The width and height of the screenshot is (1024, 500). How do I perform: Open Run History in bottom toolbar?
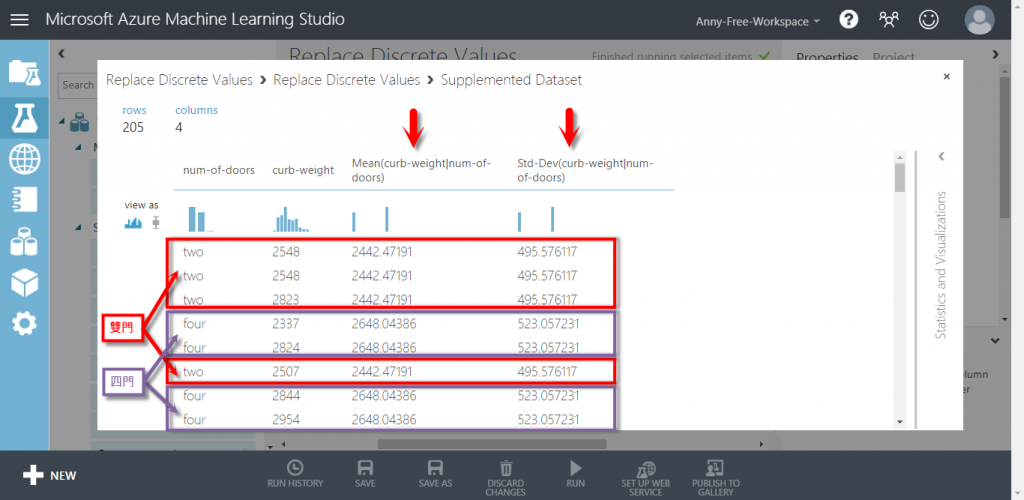[x=295, y=475]
